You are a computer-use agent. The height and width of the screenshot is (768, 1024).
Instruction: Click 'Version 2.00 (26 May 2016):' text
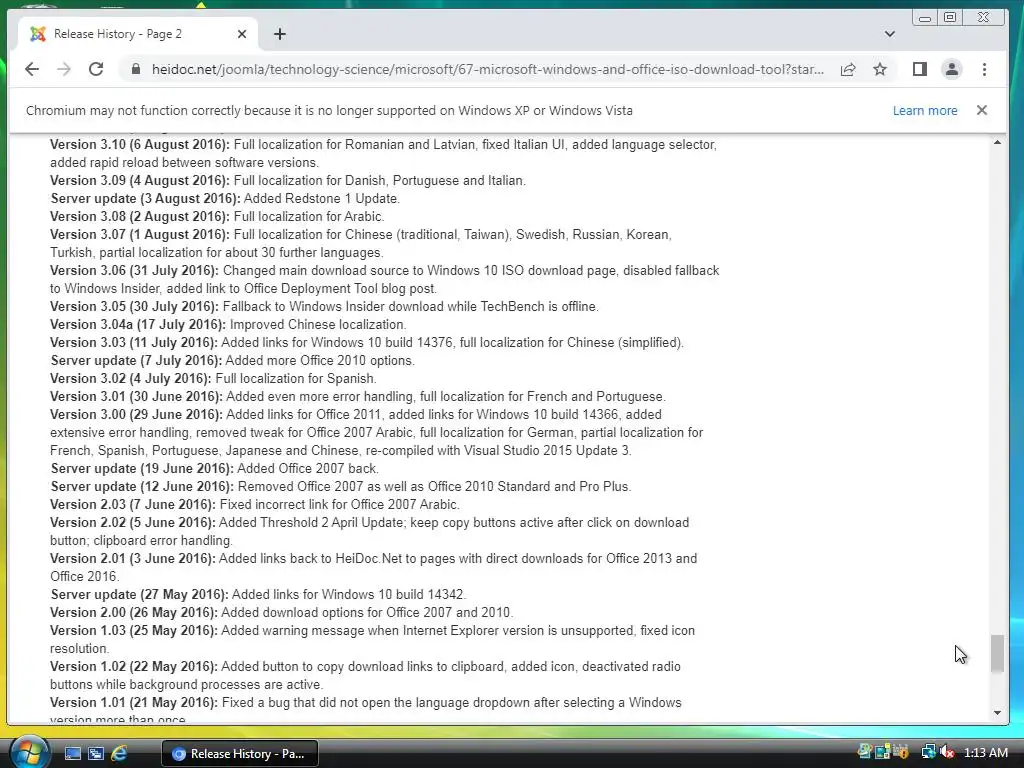(134, 613)
